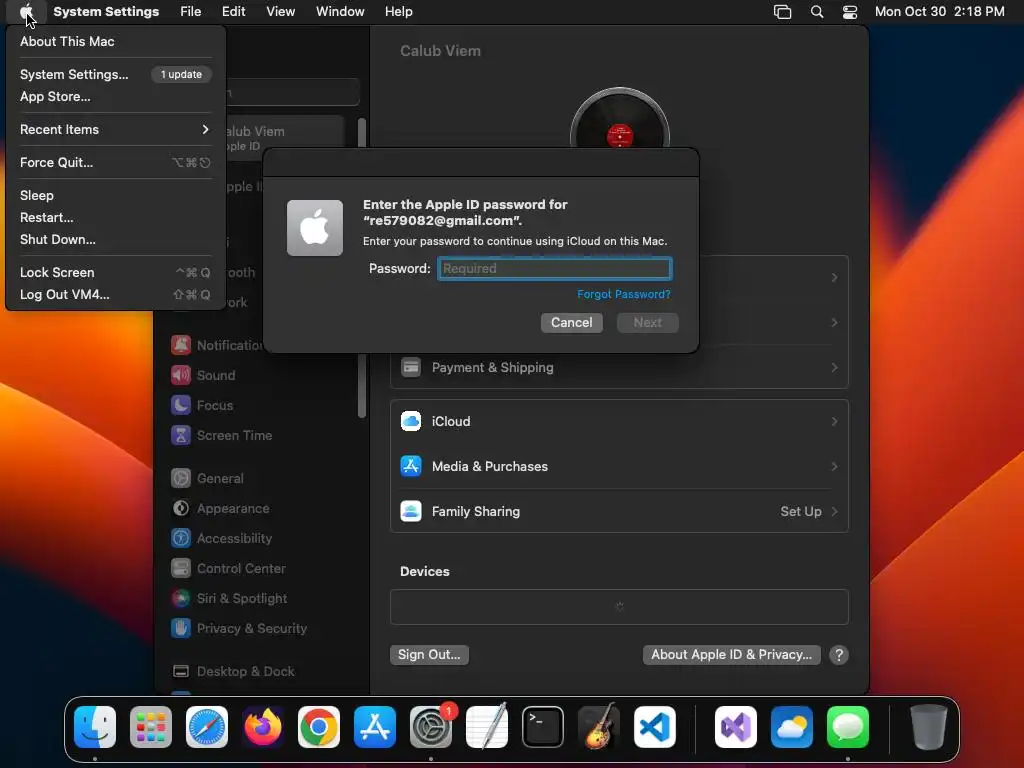Image resolution: width=1024 pixels, height=768 pixels.
Task: Open TextEdit from the Dock
Action: [487, 727]
